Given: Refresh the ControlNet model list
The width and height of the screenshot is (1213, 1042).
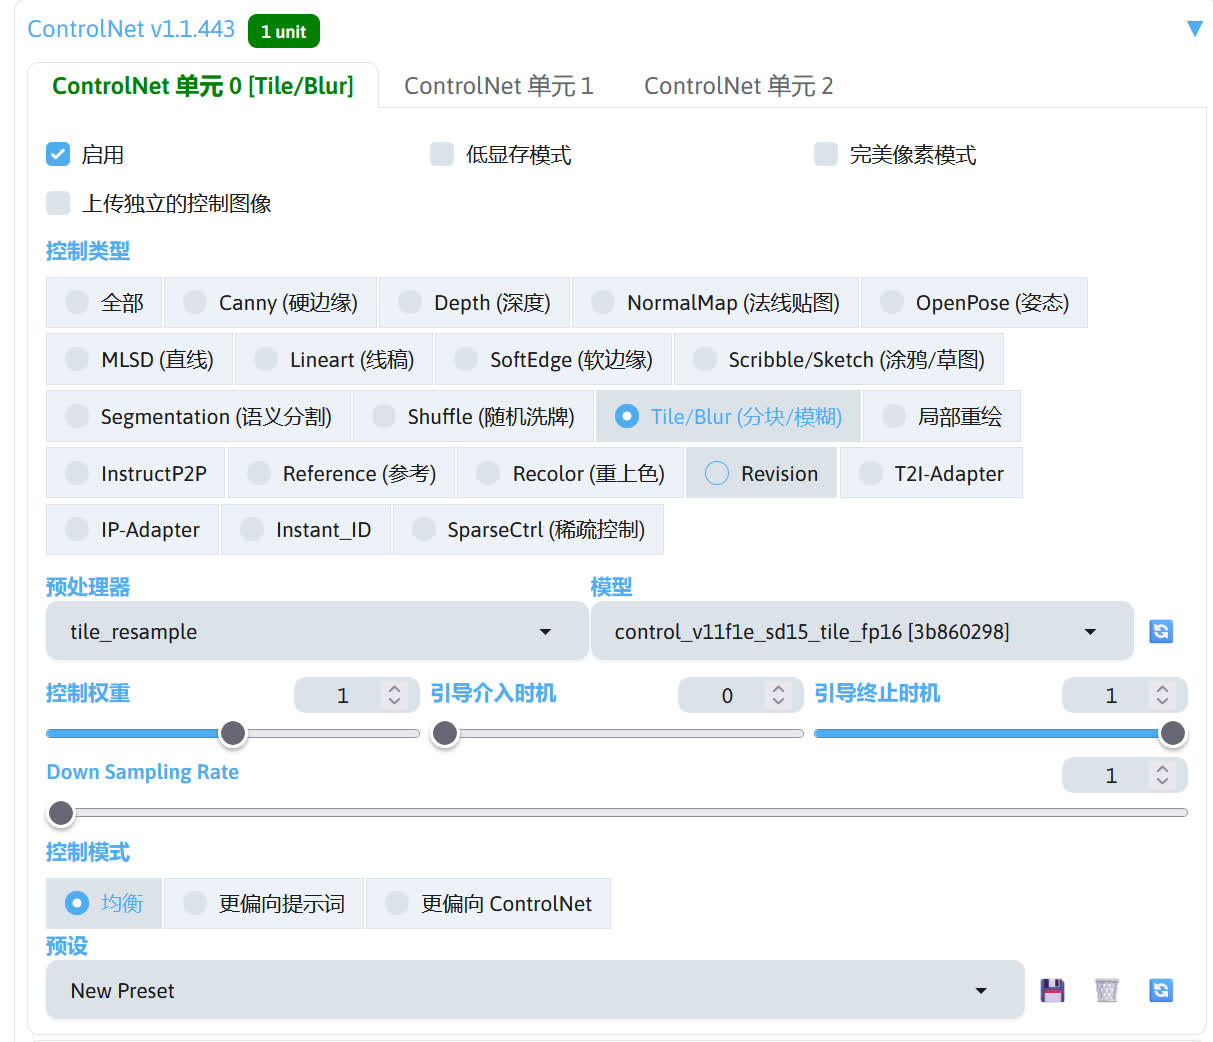Looking at the screenshot, I should tap(1160, 631).
